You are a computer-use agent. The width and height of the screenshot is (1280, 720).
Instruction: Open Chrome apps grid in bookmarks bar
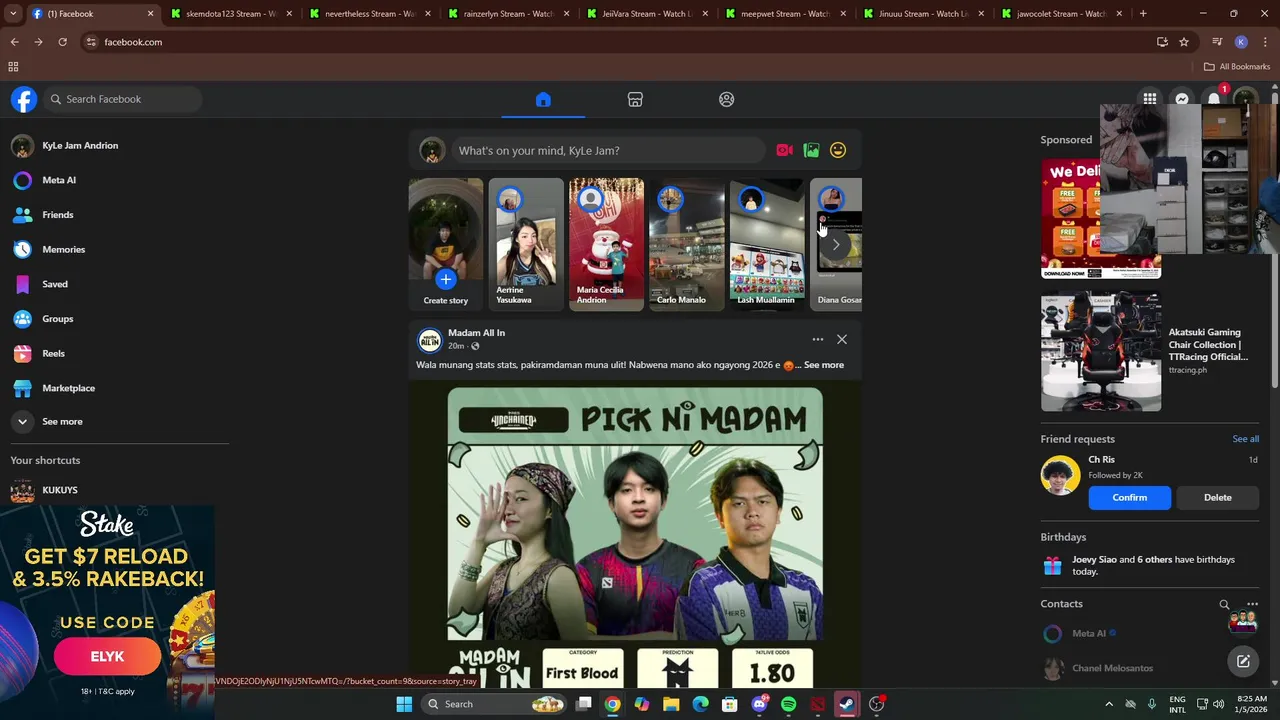[x=13, y=67]
